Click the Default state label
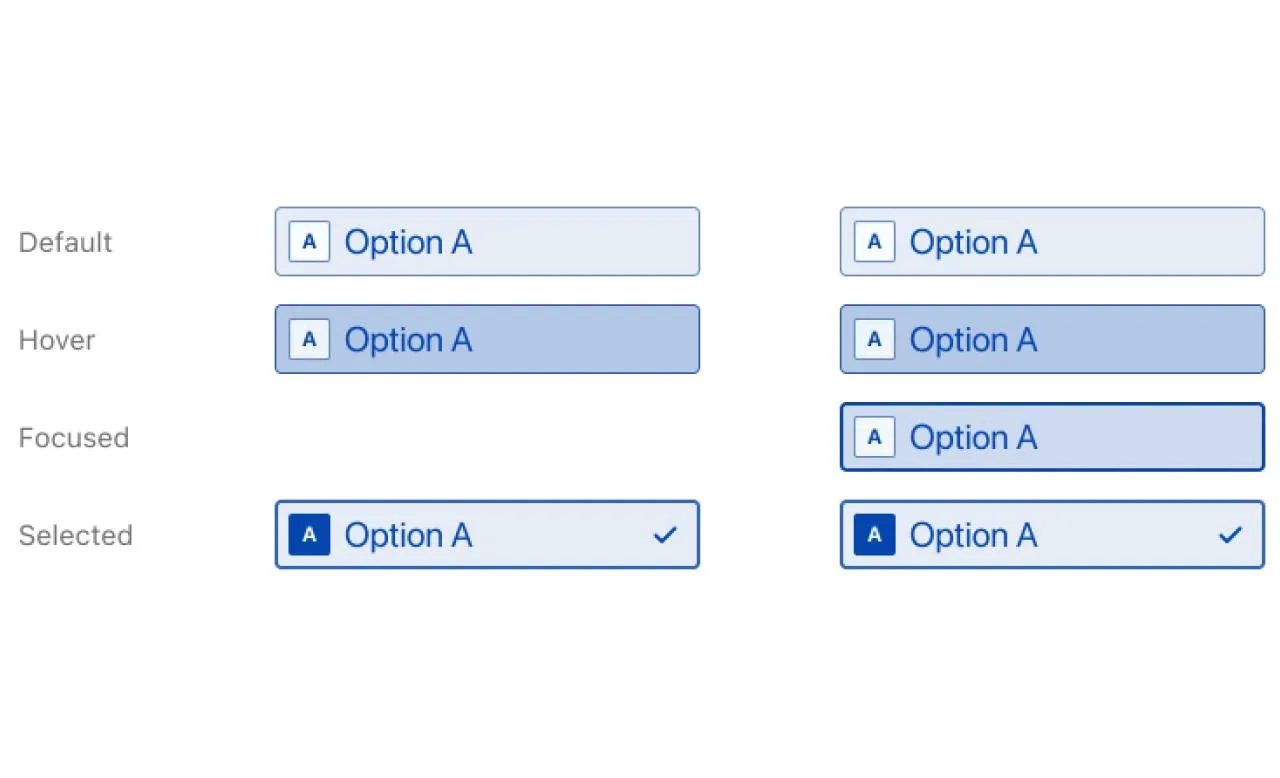 (x=66, y=242)
